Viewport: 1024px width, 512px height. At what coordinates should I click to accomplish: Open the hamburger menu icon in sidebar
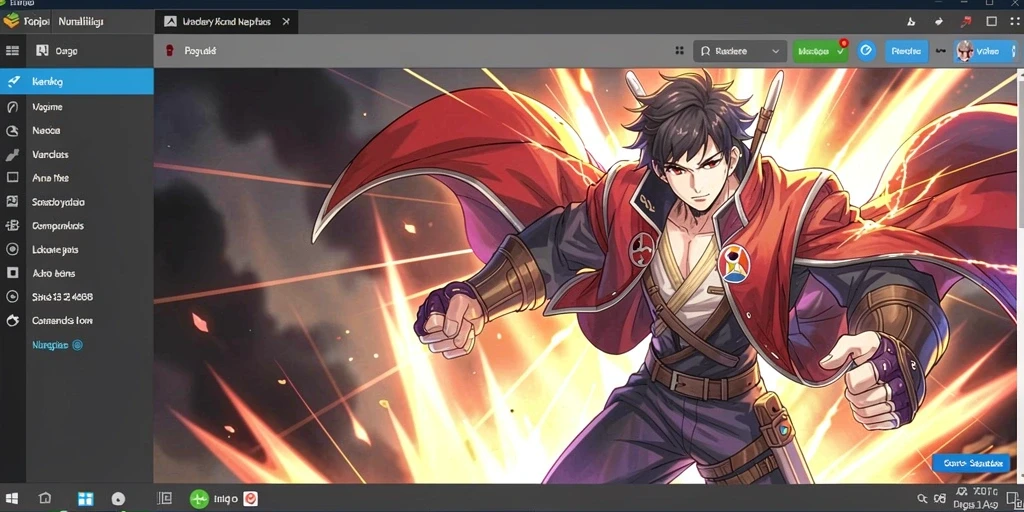(12, 50)
